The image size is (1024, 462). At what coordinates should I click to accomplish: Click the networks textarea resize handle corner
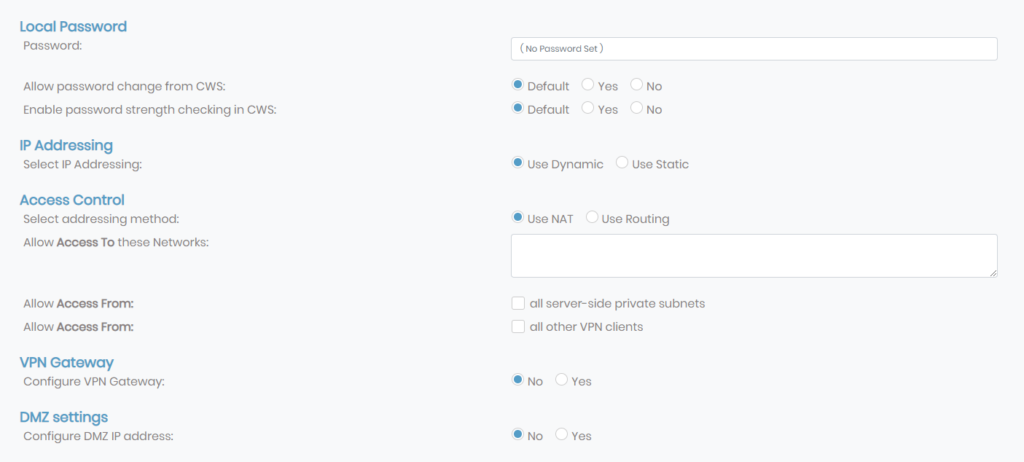point(993,273)
